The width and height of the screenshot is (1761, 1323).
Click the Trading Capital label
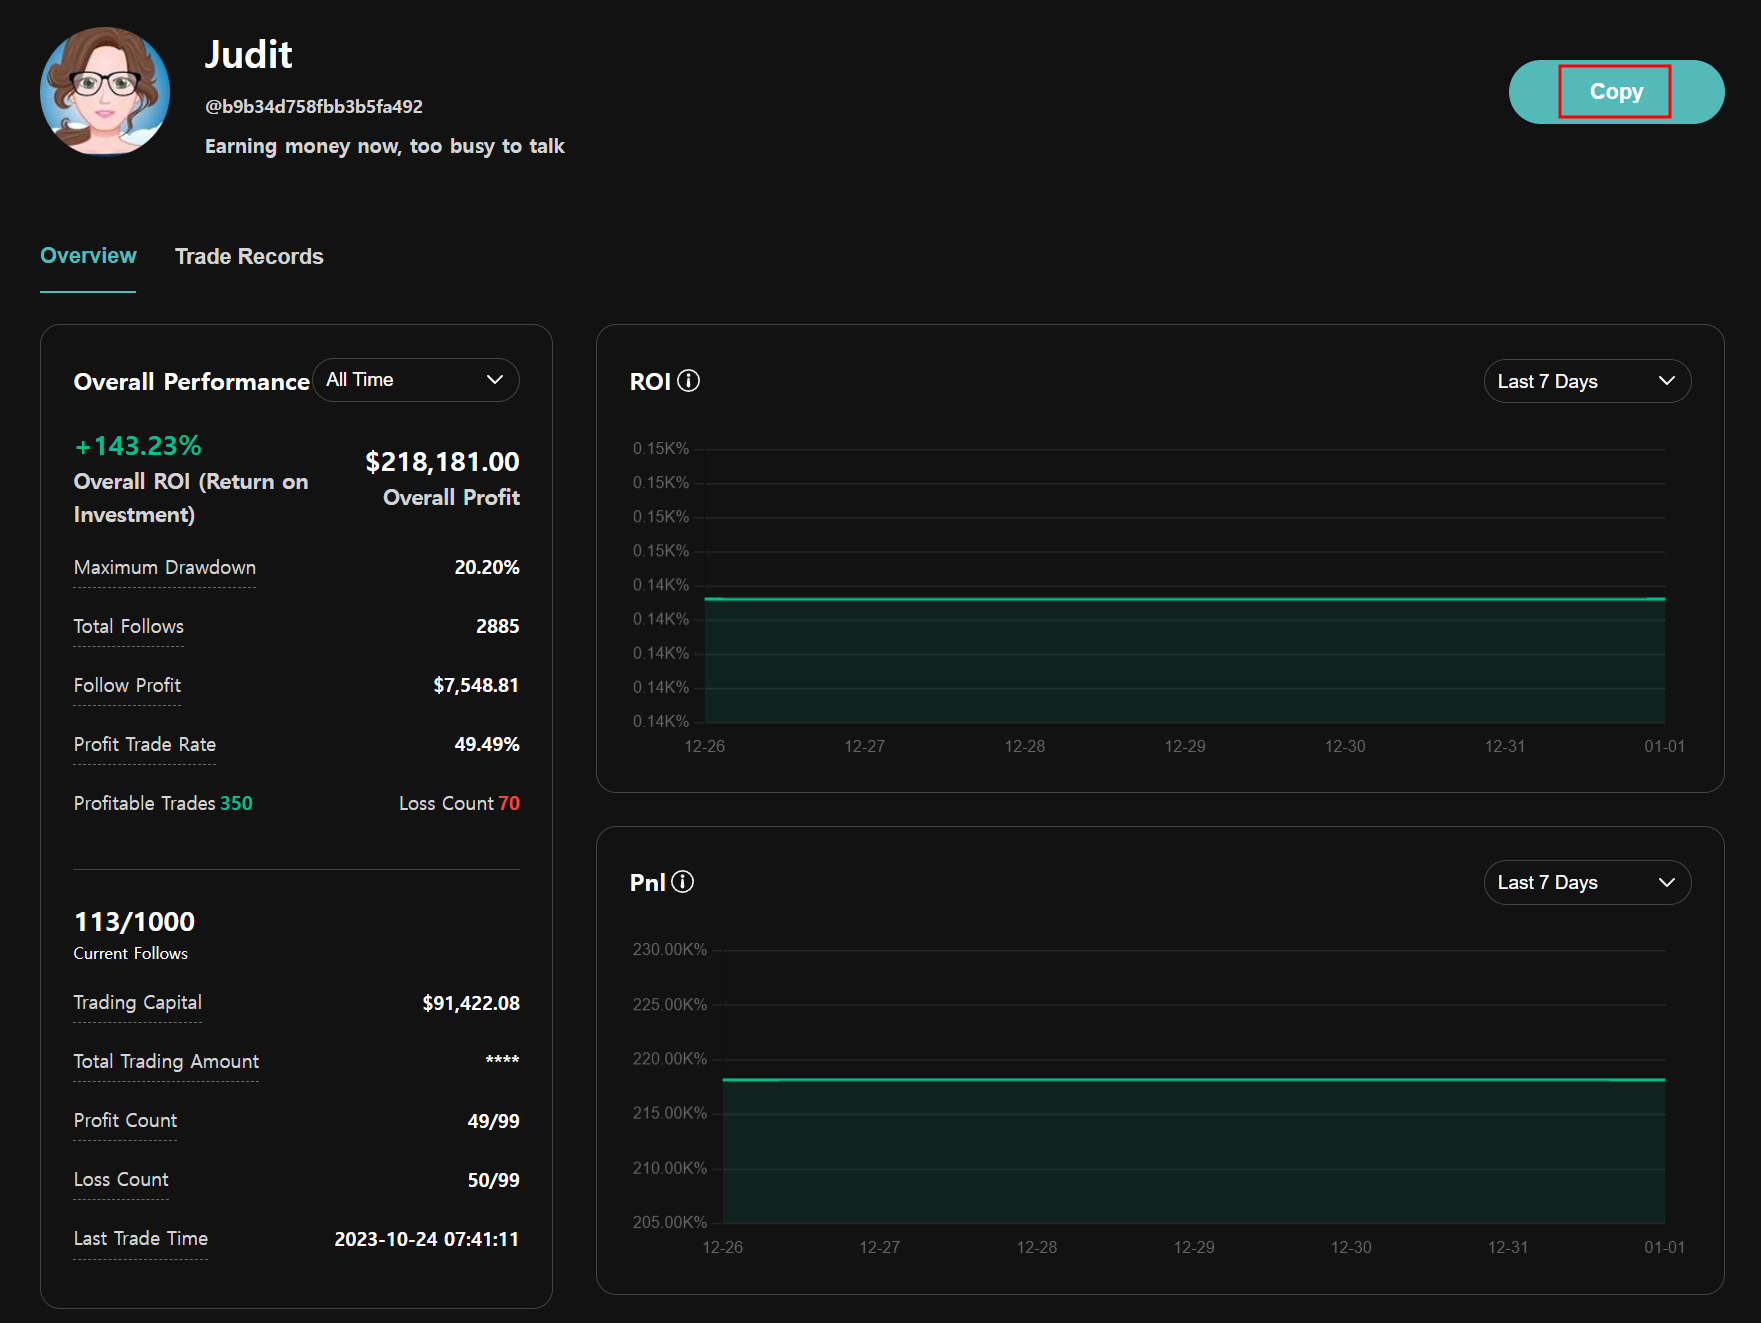(x=138, y=1003)
